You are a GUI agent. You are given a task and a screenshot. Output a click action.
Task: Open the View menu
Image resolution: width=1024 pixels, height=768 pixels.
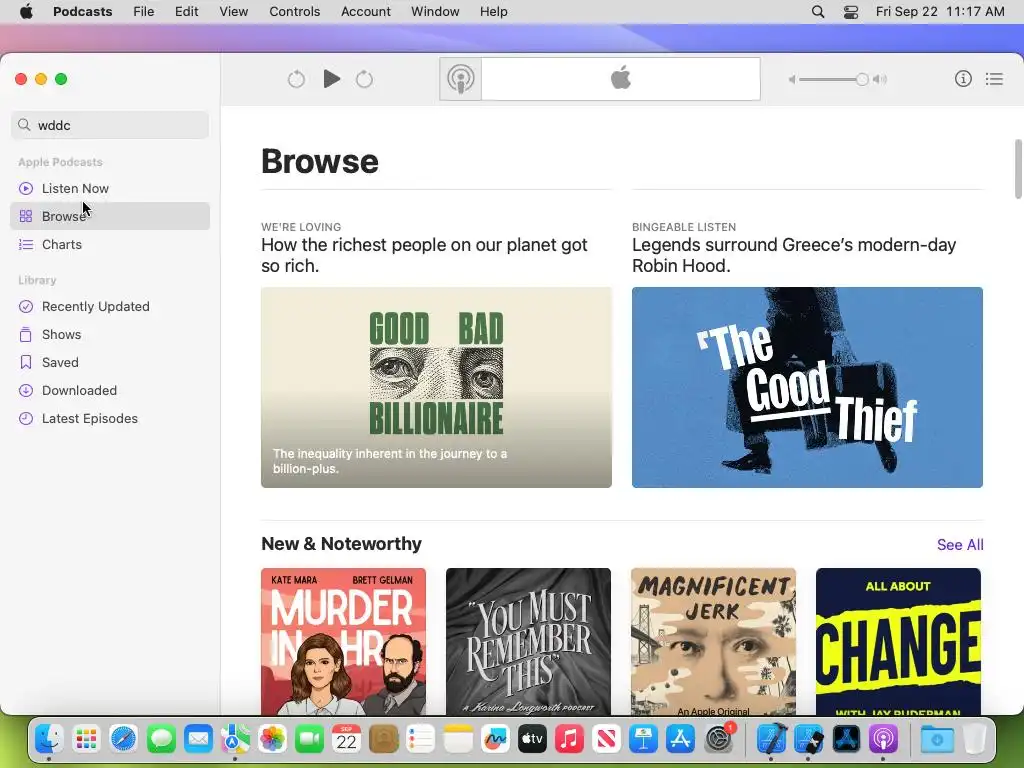coord(234,12)
